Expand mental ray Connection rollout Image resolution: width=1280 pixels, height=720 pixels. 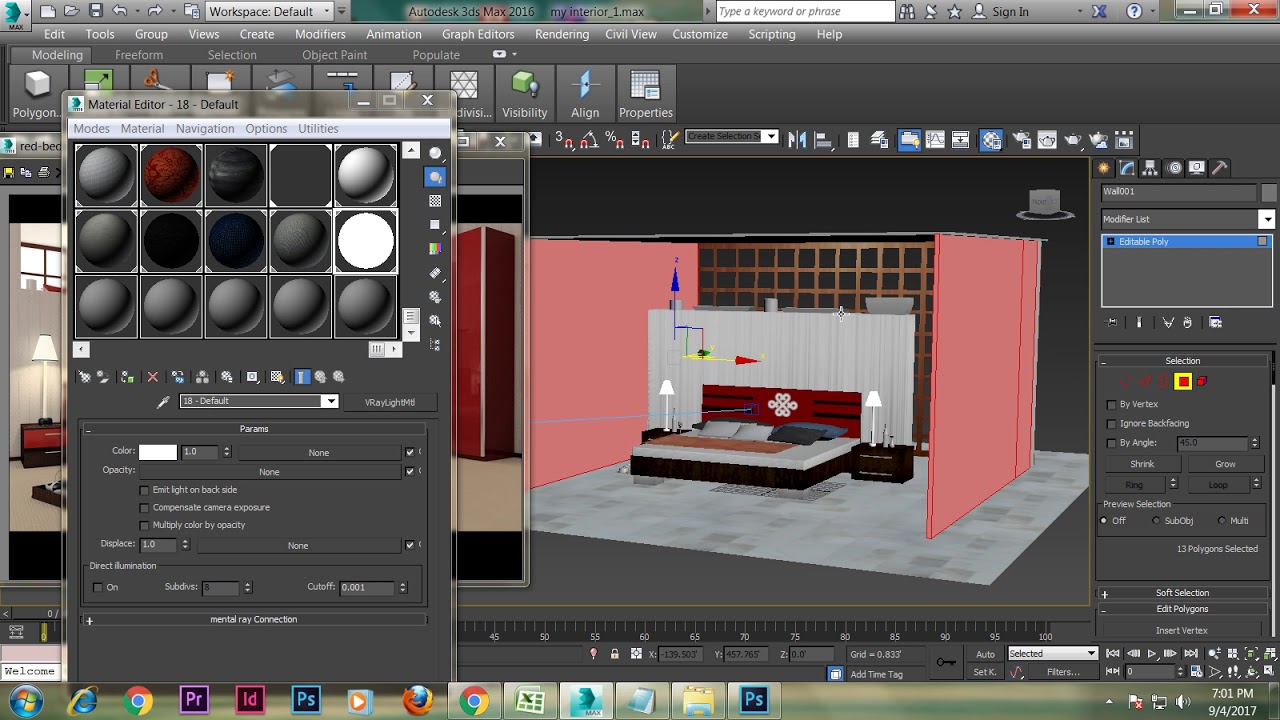(254, 620)
